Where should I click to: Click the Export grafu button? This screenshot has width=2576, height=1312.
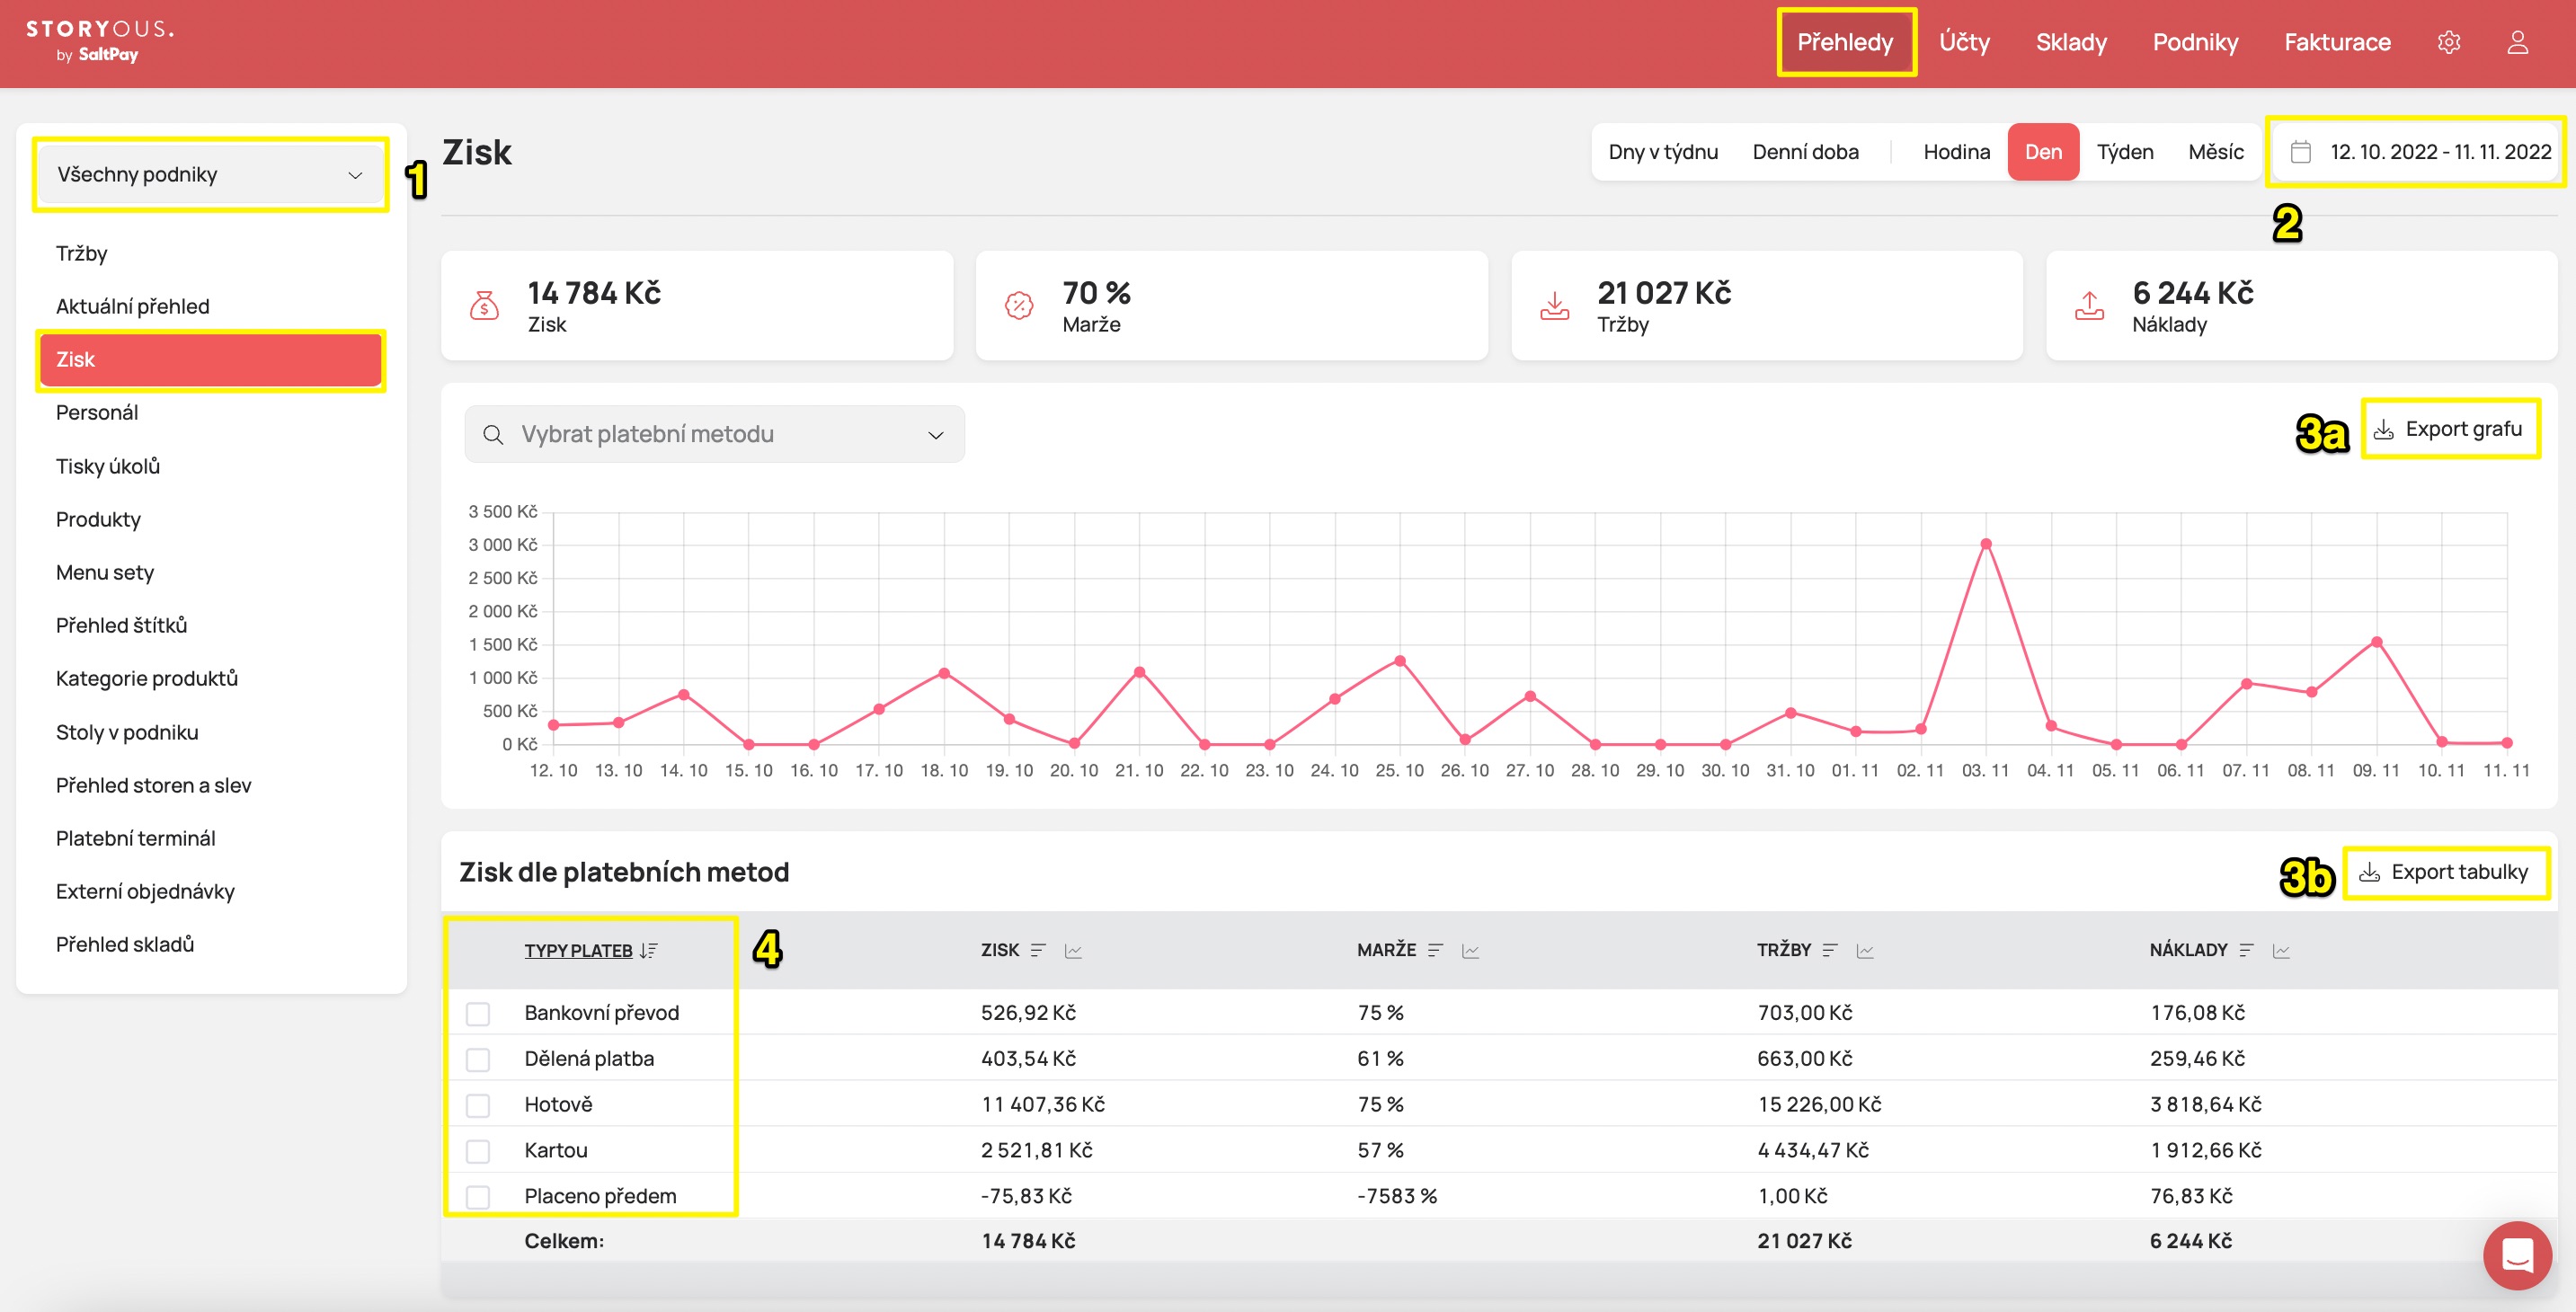pyautogui.click(x=2449, y=429)
